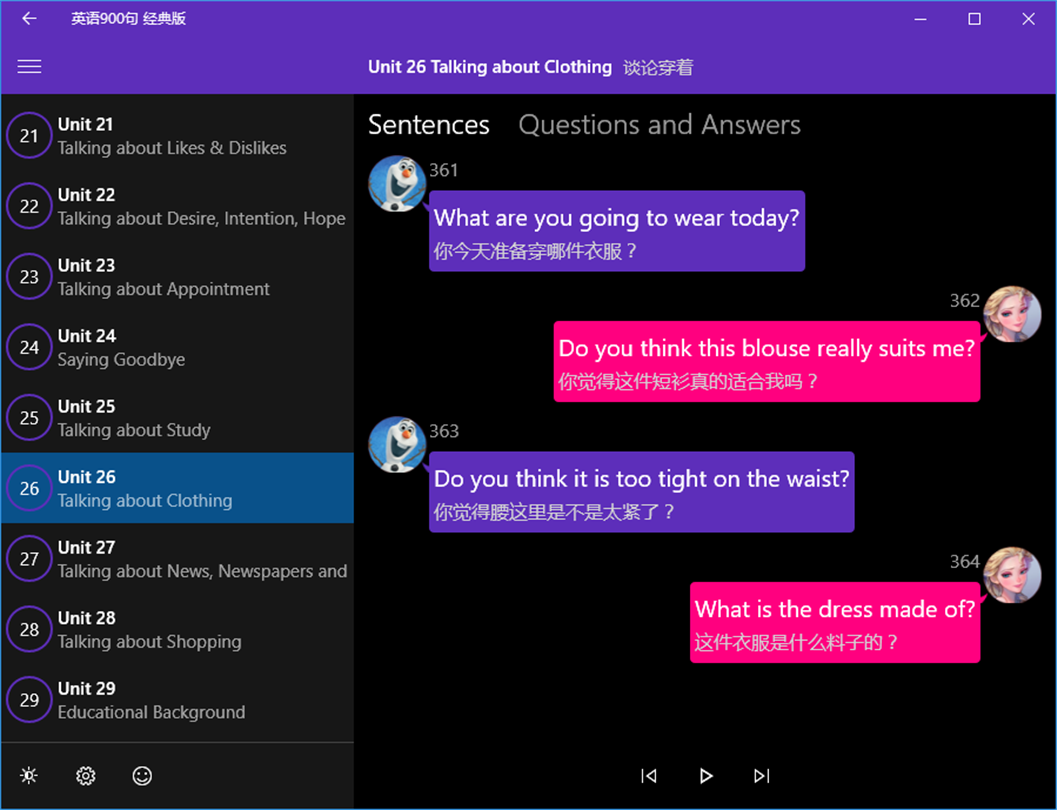Maximize the application window
Screen dimensions: 1057x810
point(974,19)
